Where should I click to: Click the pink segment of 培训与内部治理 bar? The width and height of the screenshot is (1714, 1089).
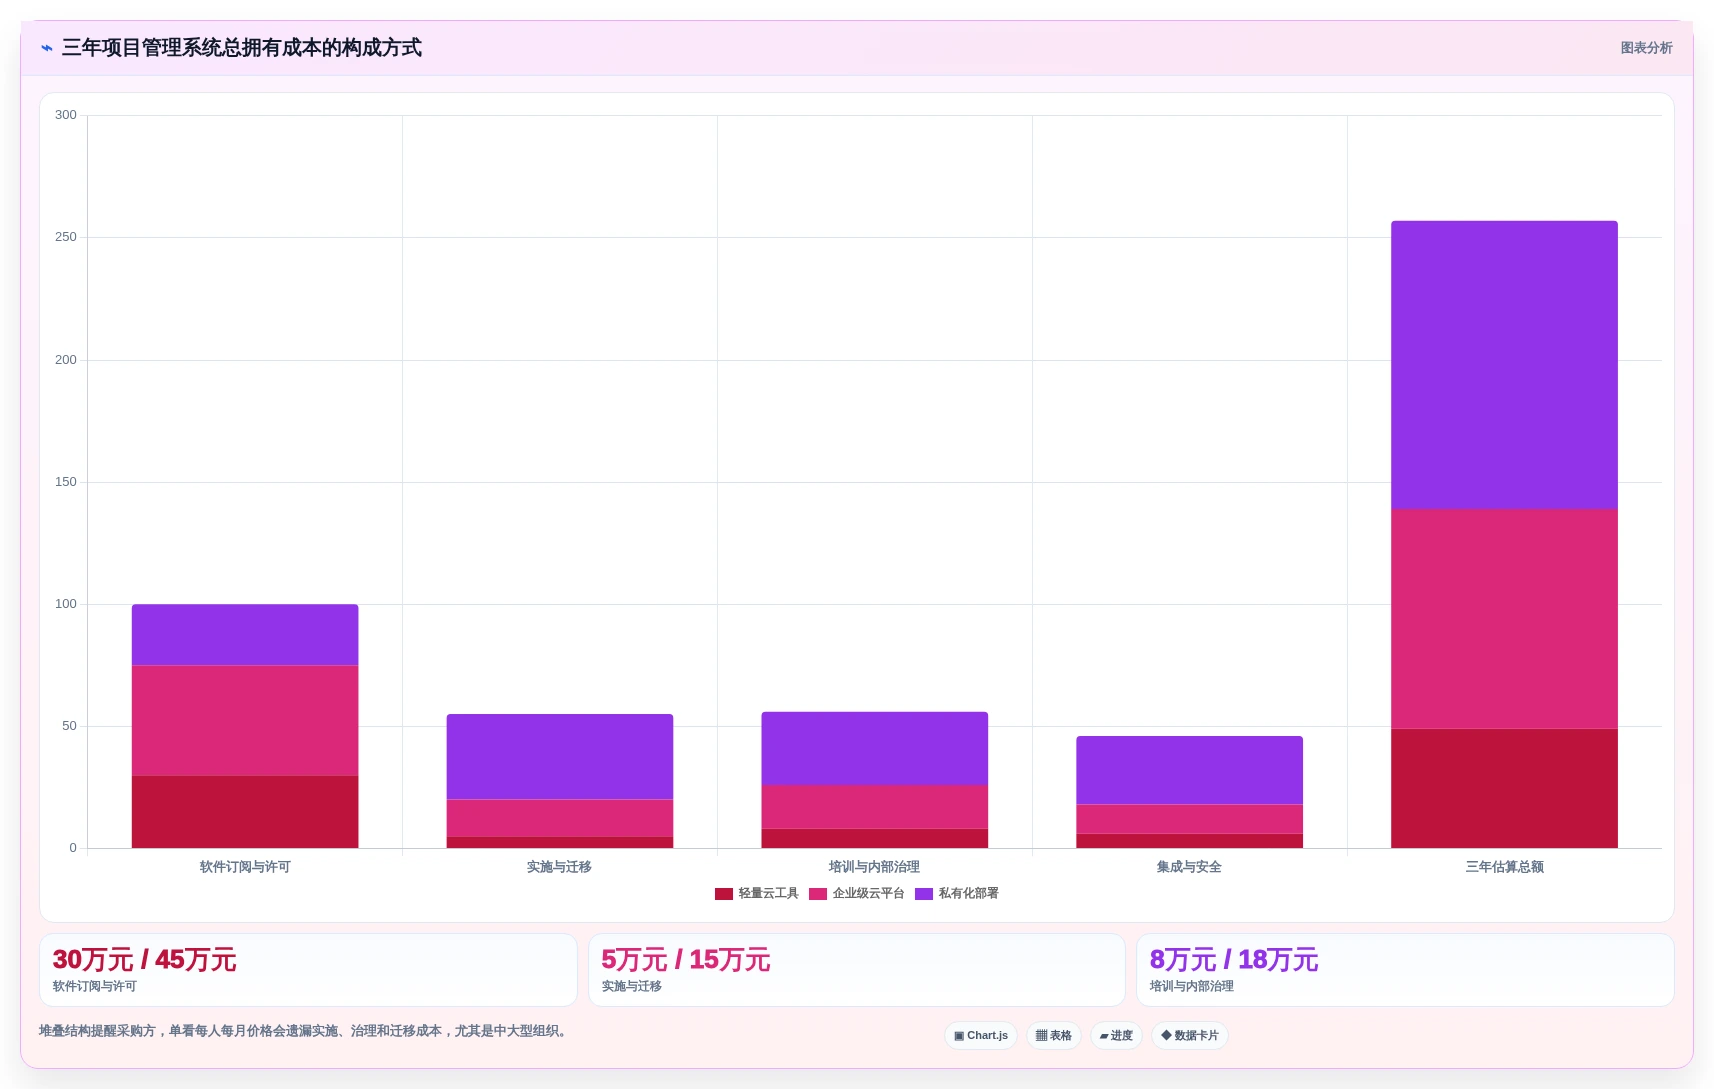point(875,807)
